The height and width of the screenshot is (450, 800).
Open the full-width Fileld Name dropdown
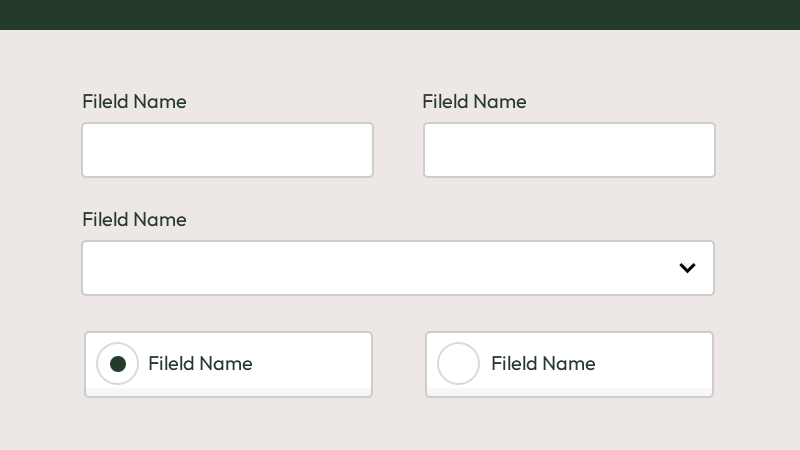398,268
